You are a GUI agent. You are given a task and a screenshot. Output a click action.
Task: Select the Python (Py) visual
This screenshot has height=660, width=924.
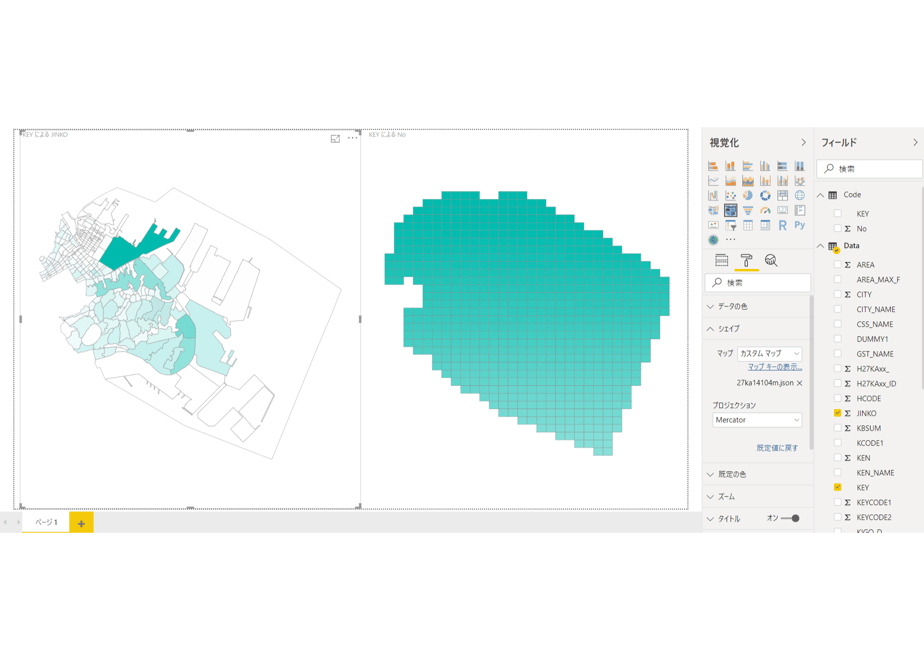(x=800, y=225)
